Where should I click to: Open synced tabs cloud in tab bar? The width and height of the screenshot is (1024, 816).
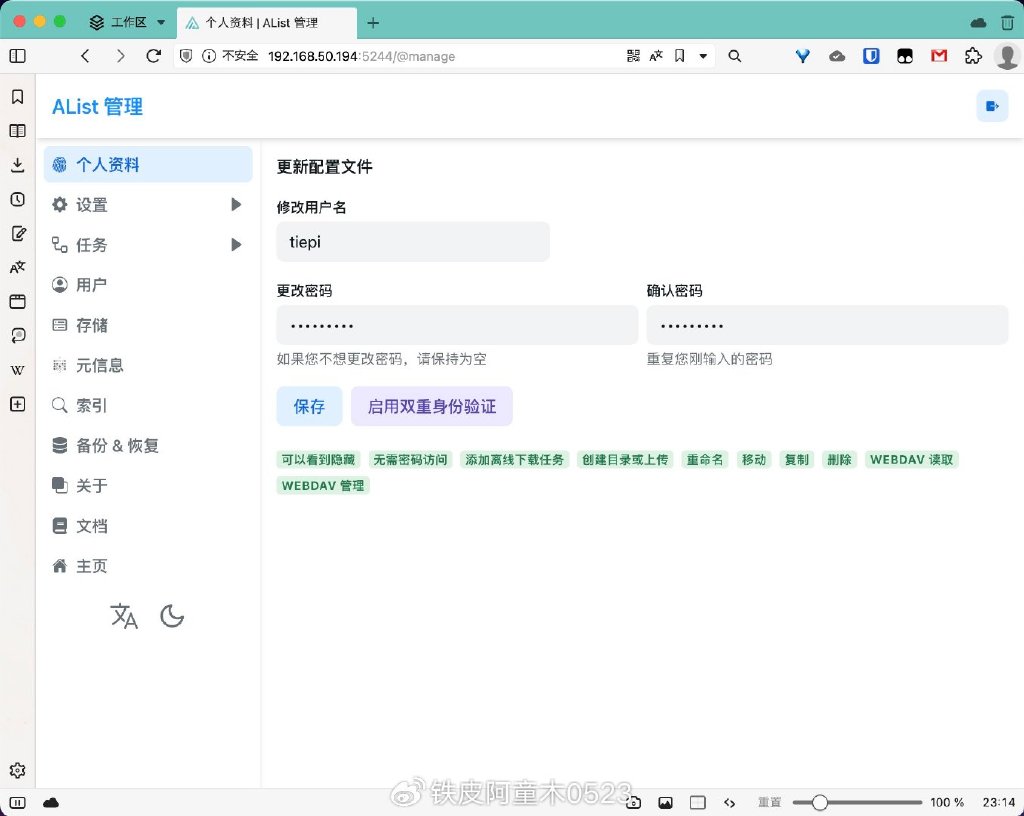coord(978,23)
